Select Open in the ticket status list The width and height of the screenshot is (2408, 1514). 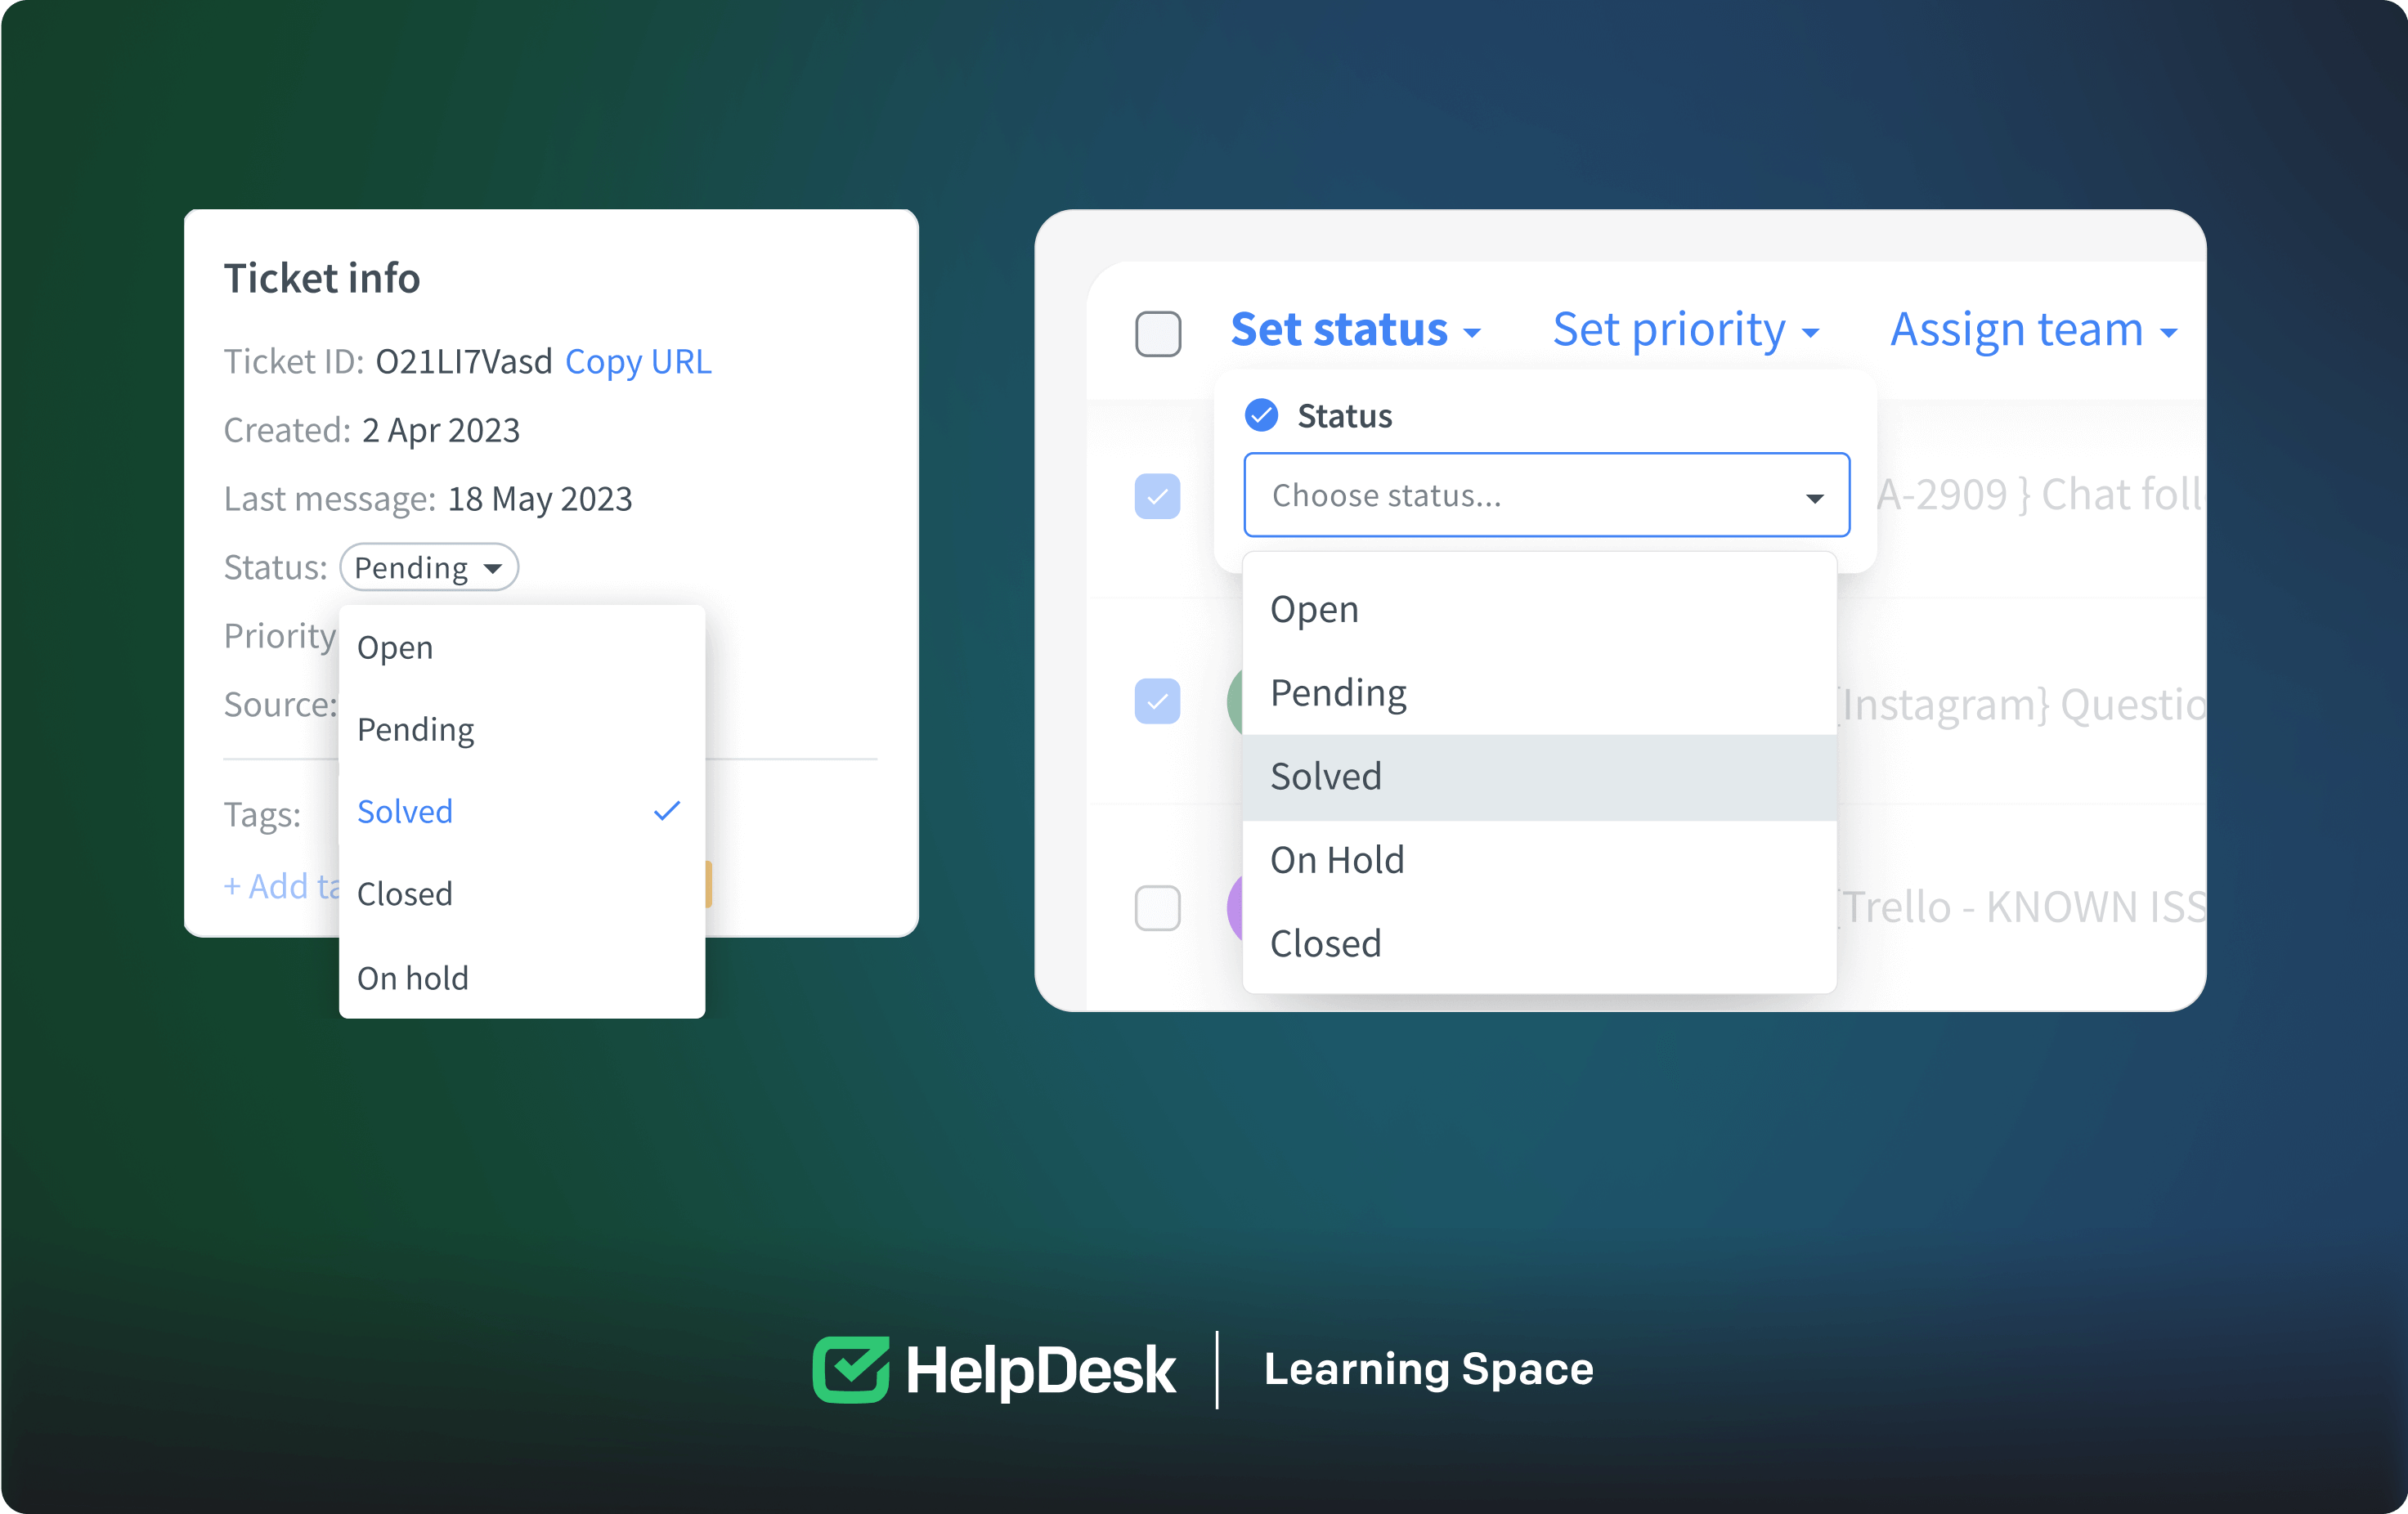[x=395, y=647]
